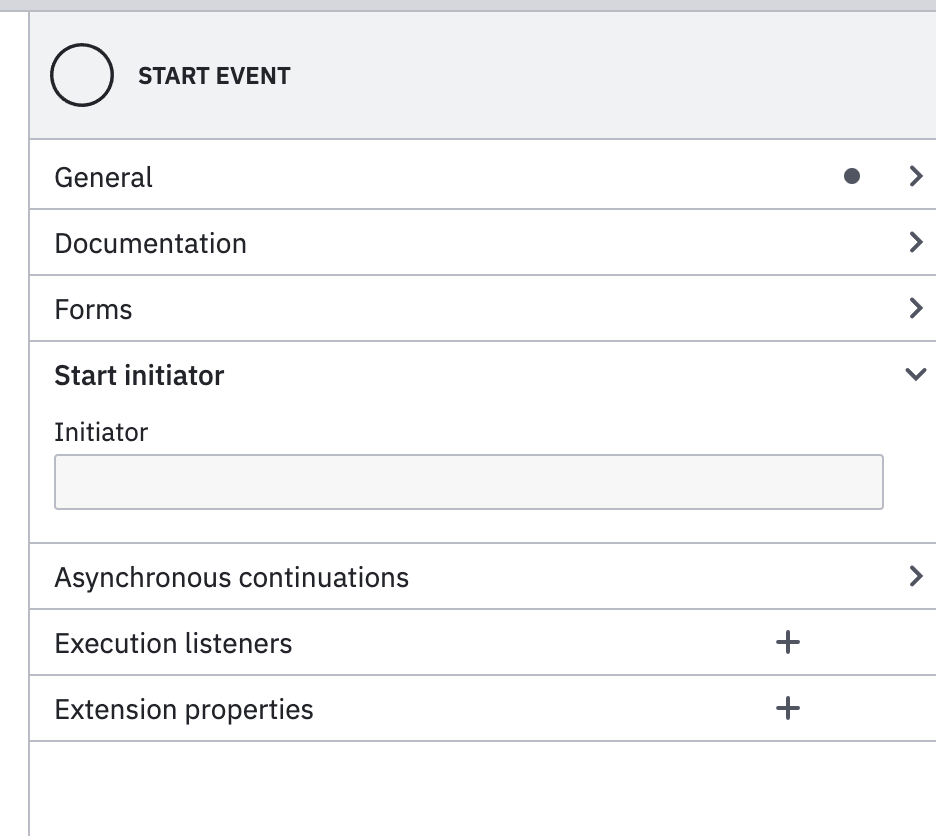Screen dimensions: 936x836
Task: Click the Start Event circle icon
Action: 81,75
